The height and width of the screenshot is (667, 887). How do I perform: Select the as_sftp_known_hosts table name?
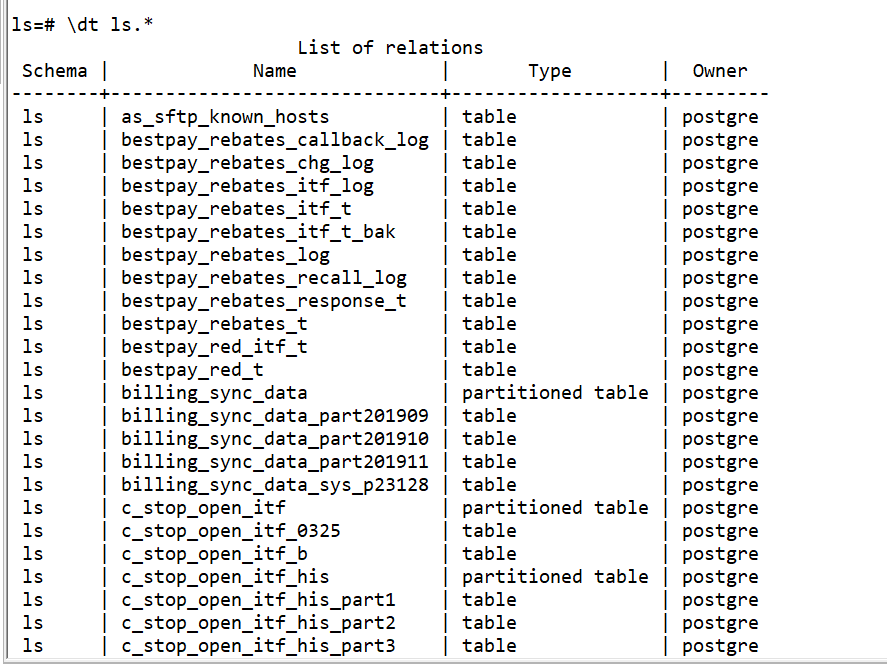tap(225, 117)
